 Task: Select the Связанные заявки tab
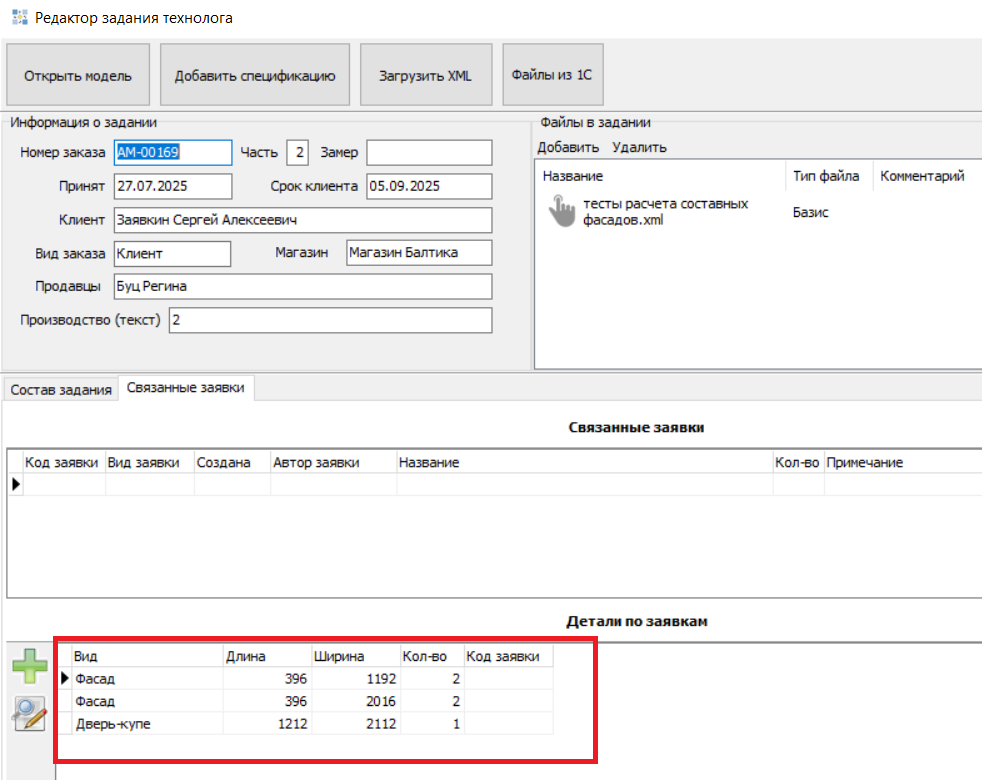coord(186,389)
